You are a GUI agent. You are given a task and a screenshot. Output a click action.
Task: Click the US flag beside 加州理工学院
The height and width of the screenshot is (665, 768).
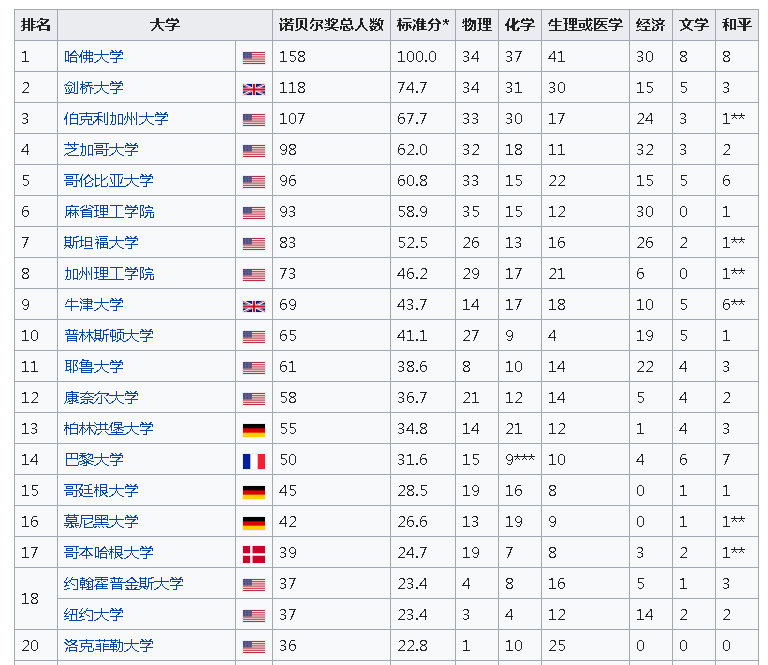tap(254, 275)
